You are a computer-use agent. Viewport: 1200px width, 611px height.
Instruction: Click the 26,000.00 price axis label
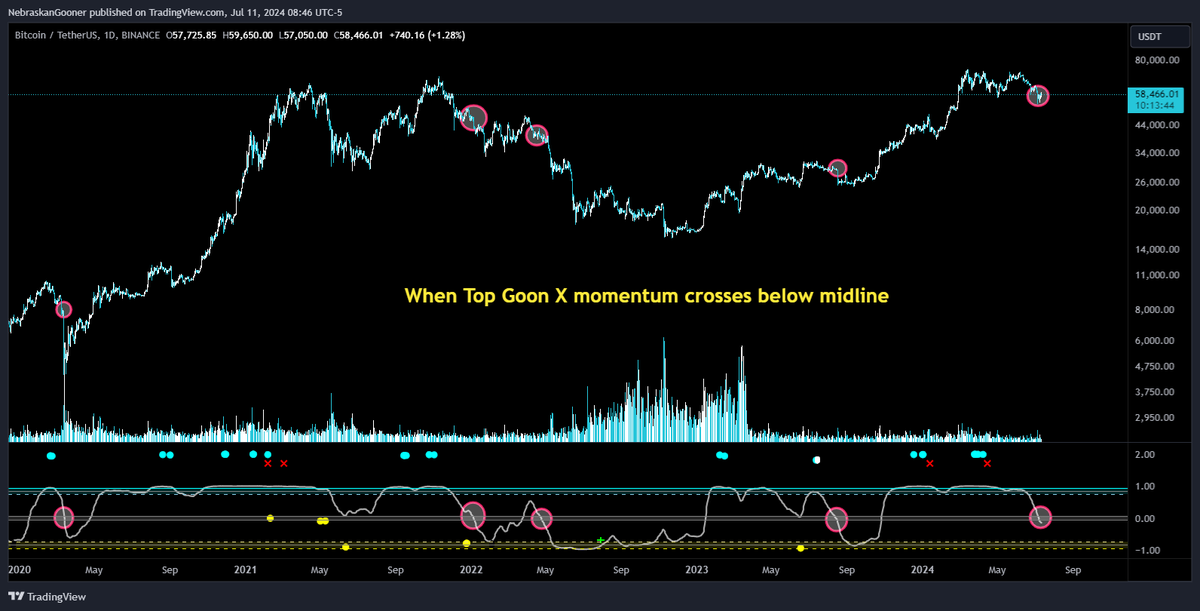(1159, 182)
